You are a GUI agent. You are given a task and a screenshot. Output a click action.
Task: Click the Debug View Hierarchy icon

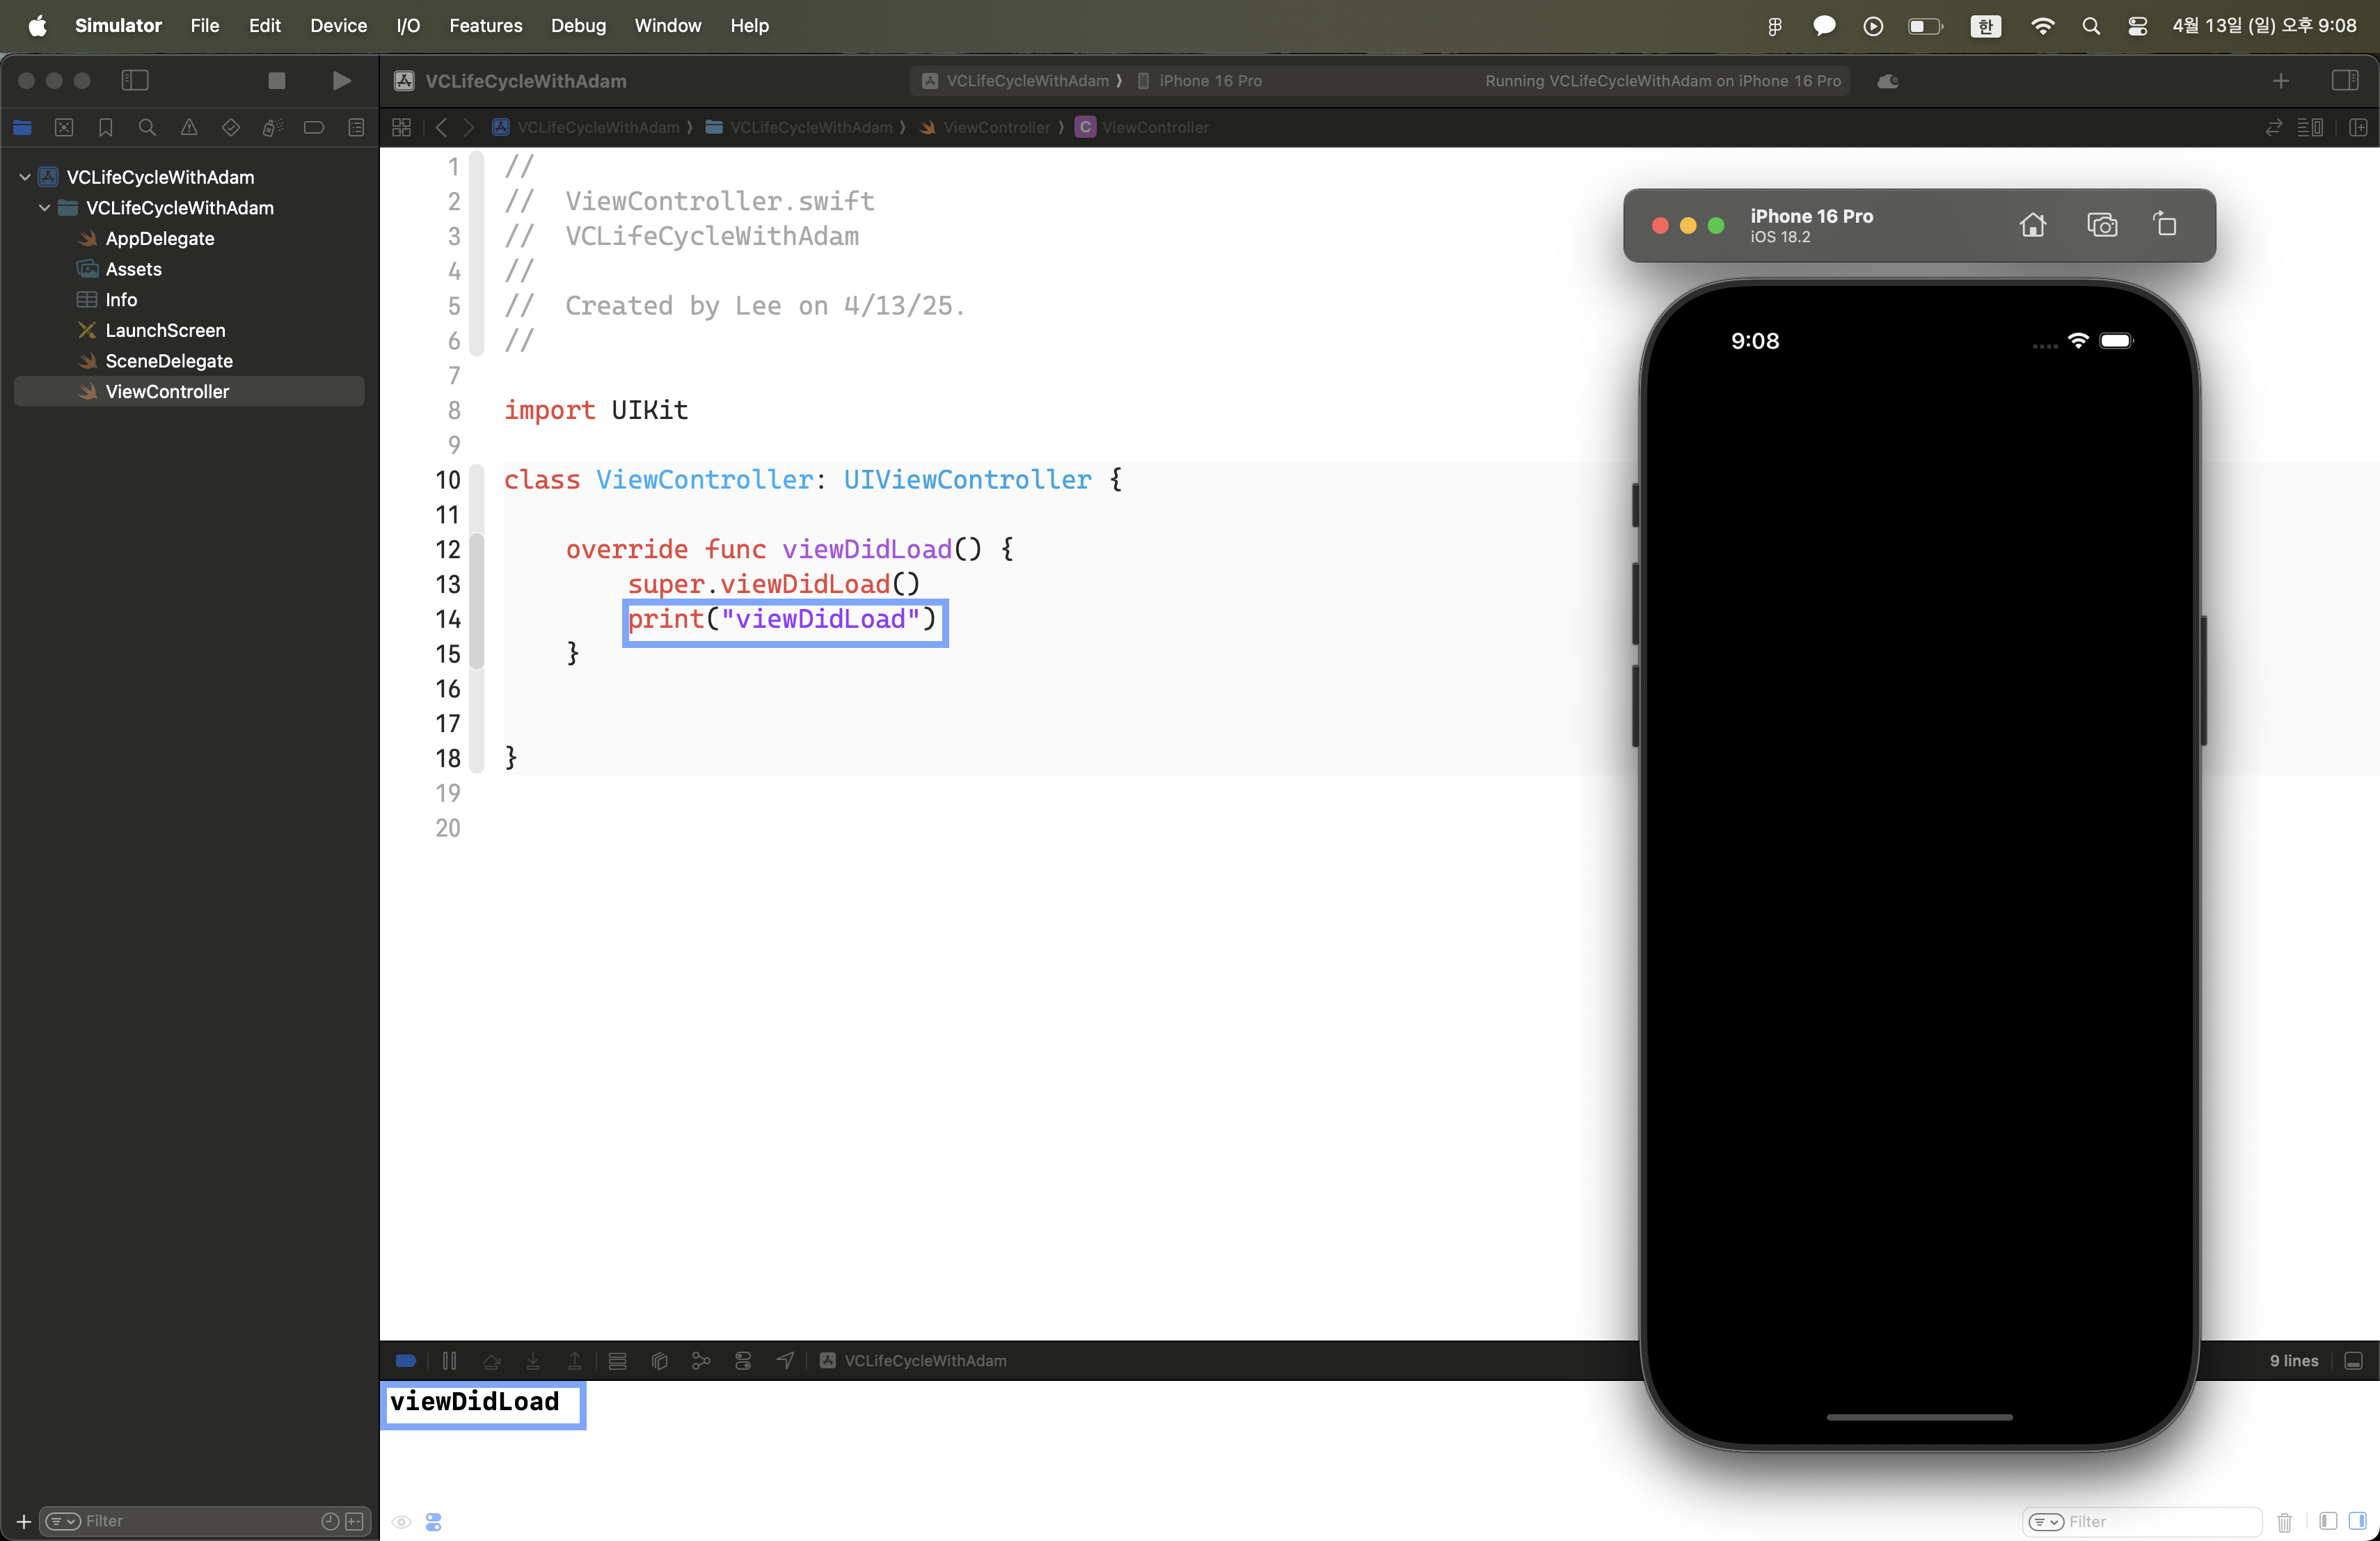659,1360
